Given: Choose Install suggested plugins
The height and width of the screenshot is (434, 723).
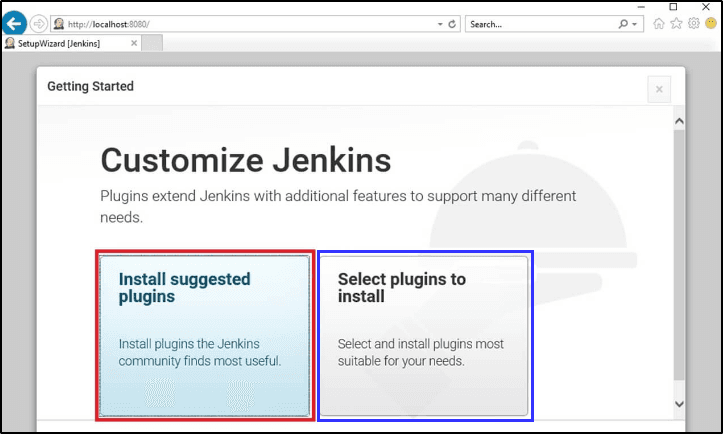Looking at the screenshot, I should [205, 335].
